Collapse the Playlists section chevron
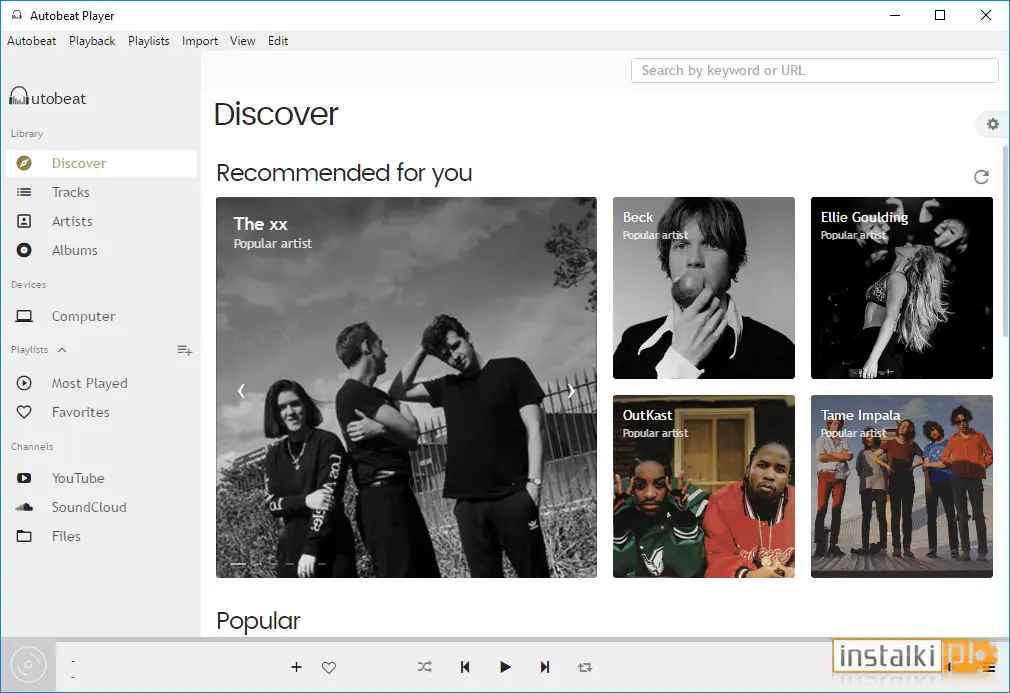The width and height of the screenshot is (1010, 693). pos(62,350)
